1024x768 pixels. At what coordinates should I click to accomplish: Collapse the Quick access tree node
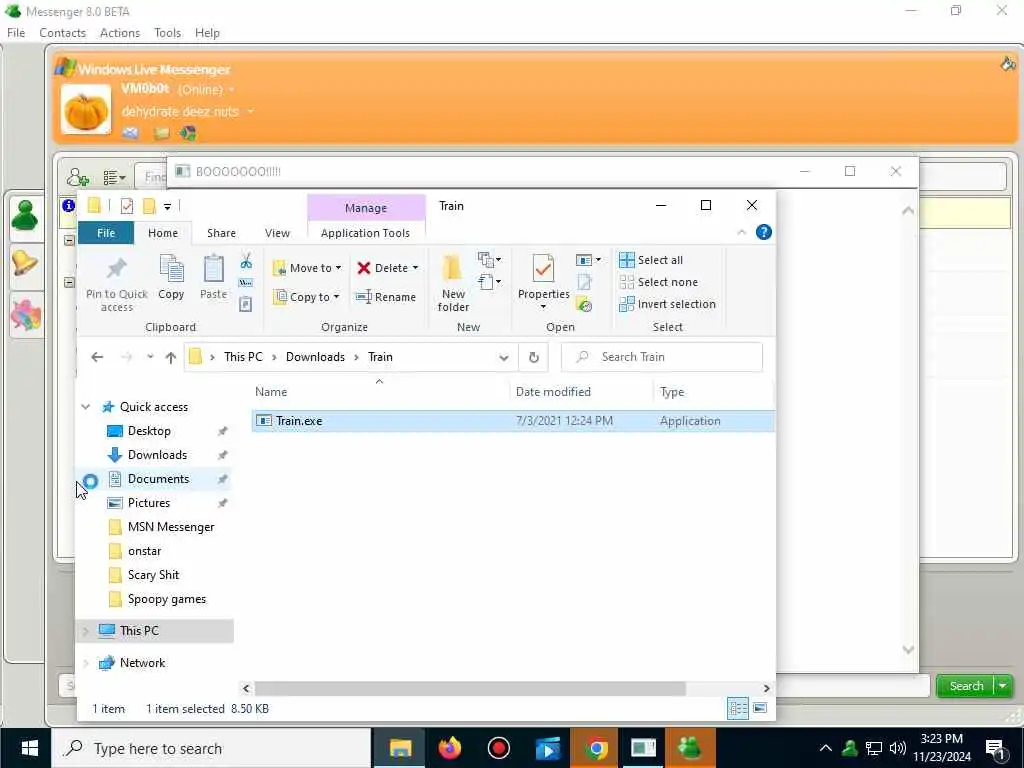pos(86,407)
